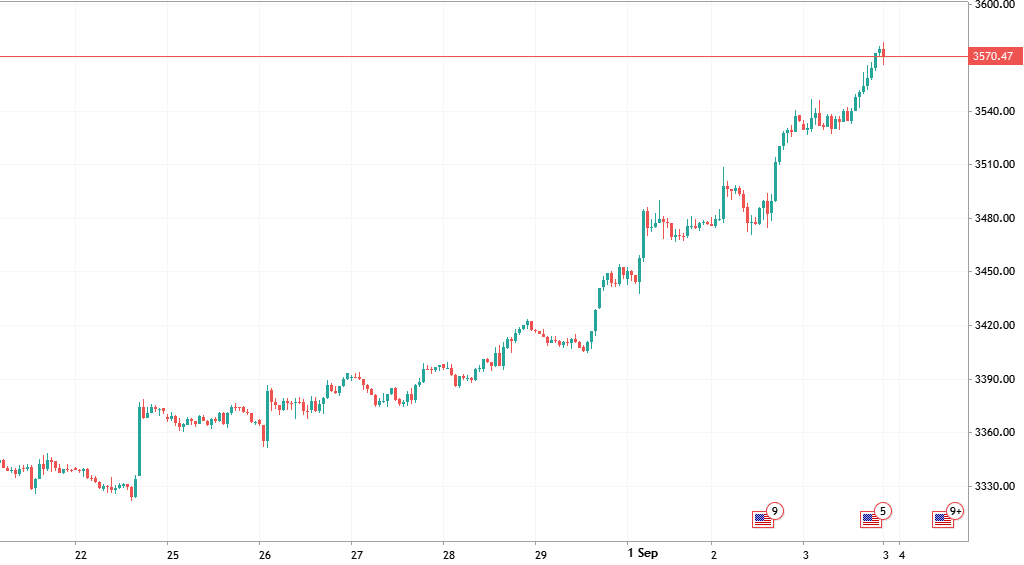The width and height of the screenshot is (1024, 565).
Task: Click the '1 Sep' date label
Action: [x=643, y=553]
